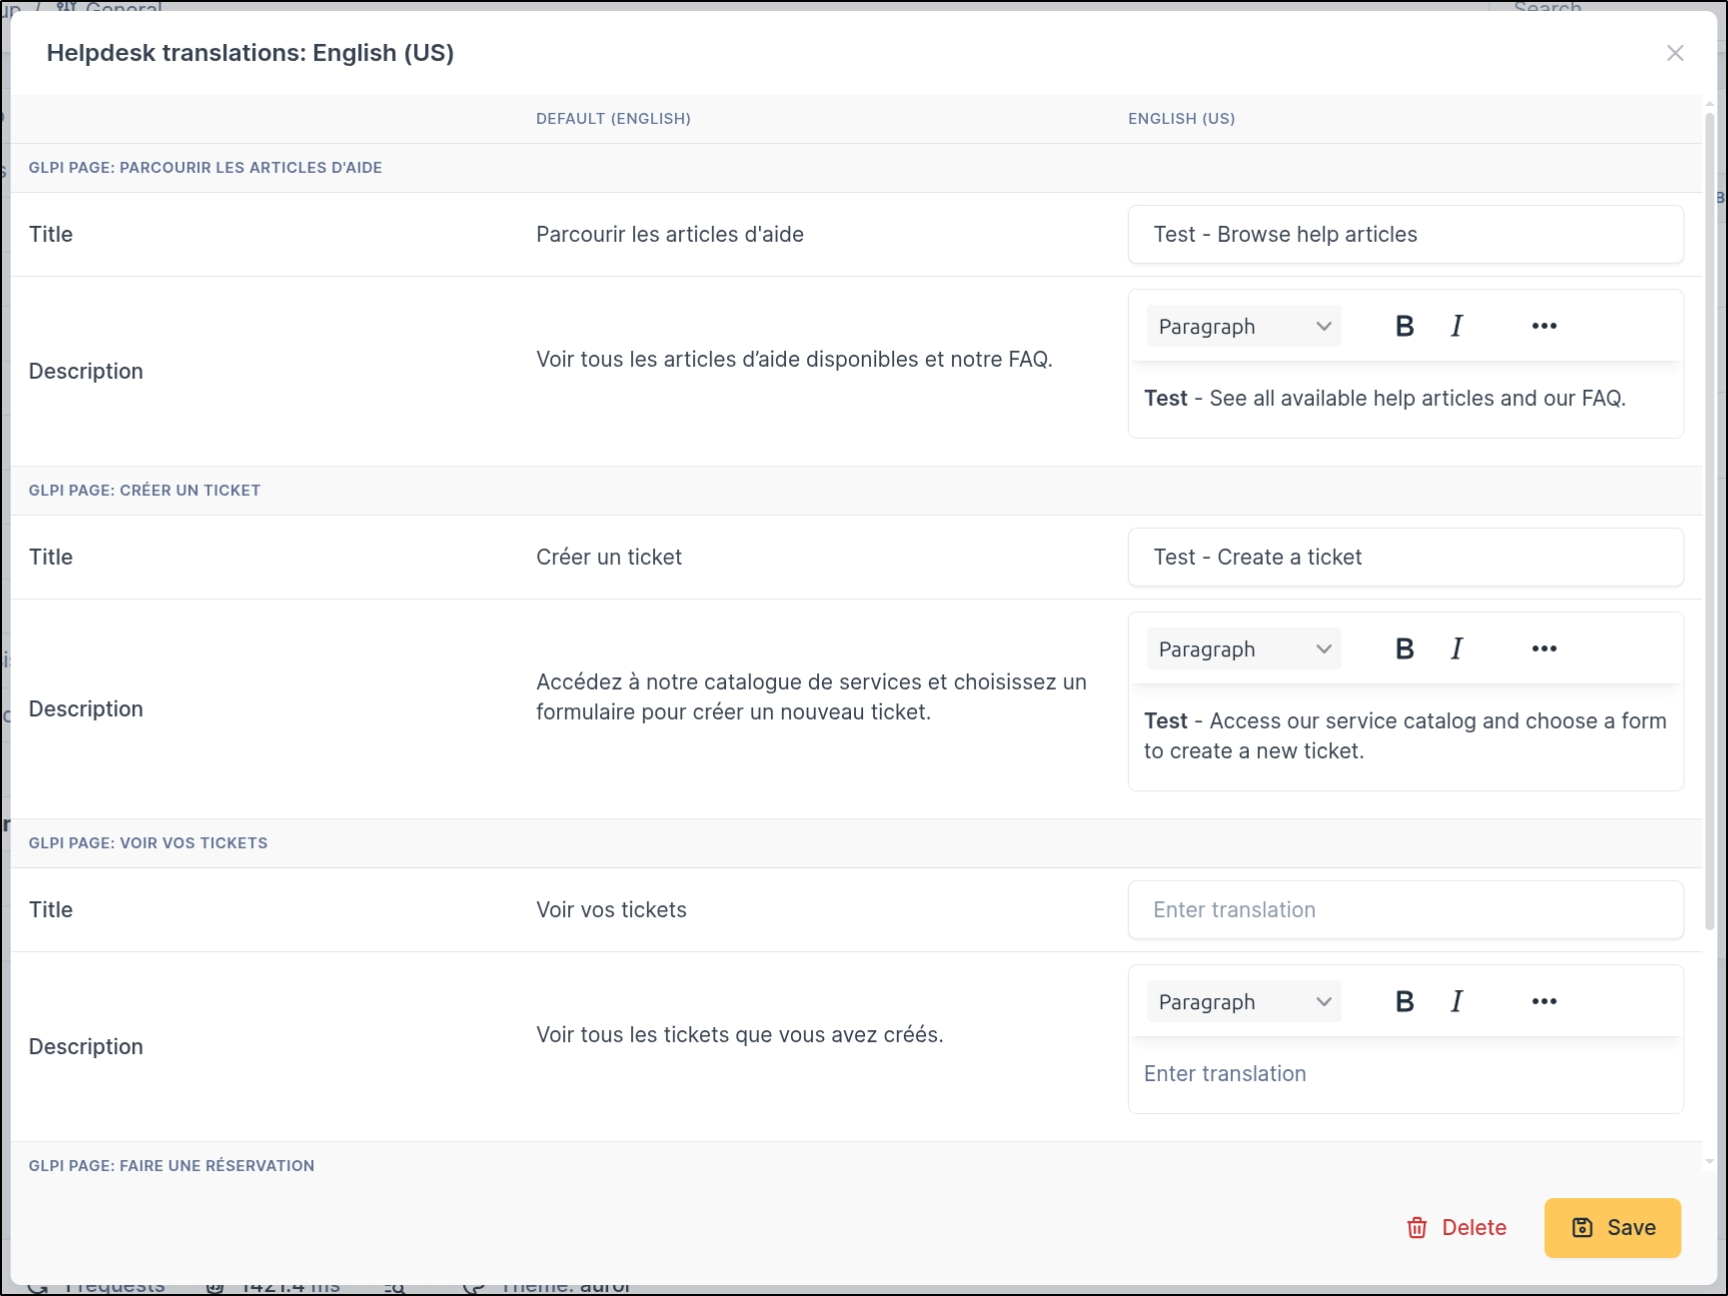Open more toolbar options for Créer un ticket description
Viewport: 1728px width, 1296px height.
pyautogui.click(x=1543, y=649)
